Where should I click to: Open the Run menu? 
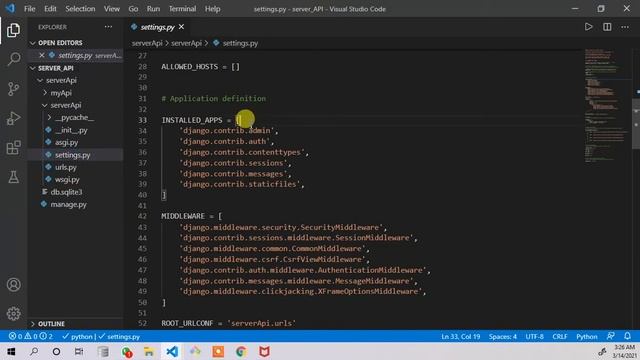[x=153, y=9]
